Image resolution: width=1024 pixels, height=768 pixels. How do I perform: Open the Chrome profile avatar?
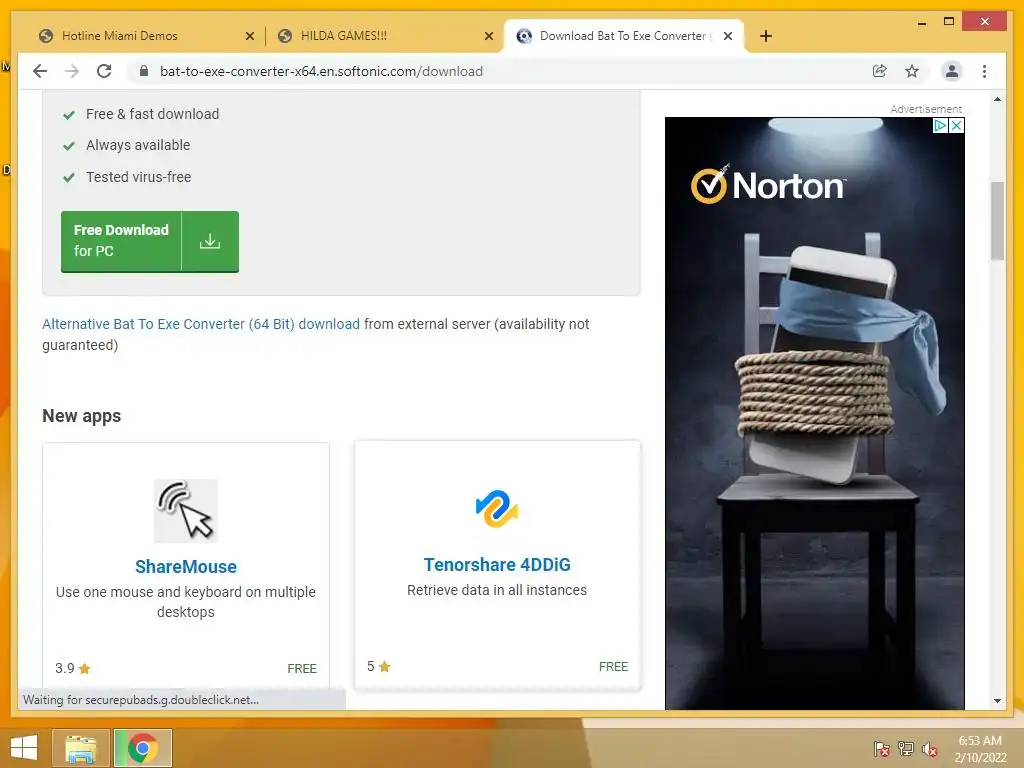tap(952, 71)
